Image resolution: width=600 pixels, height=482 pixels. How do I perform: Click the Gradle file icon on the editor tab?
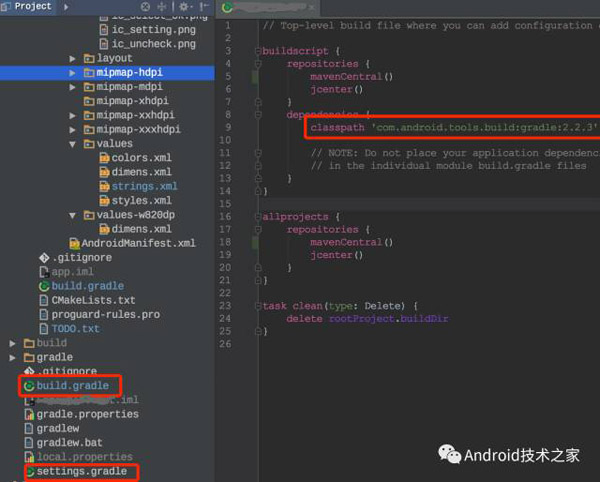227,7
